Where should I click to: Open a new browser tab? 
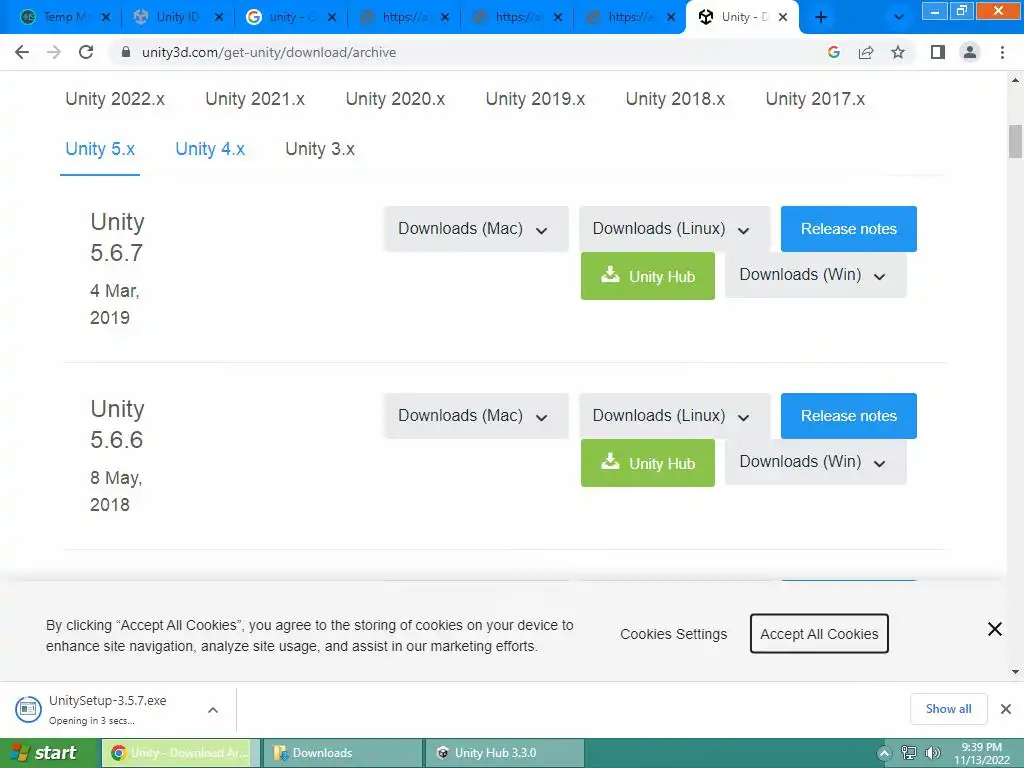tap(821, 17)
